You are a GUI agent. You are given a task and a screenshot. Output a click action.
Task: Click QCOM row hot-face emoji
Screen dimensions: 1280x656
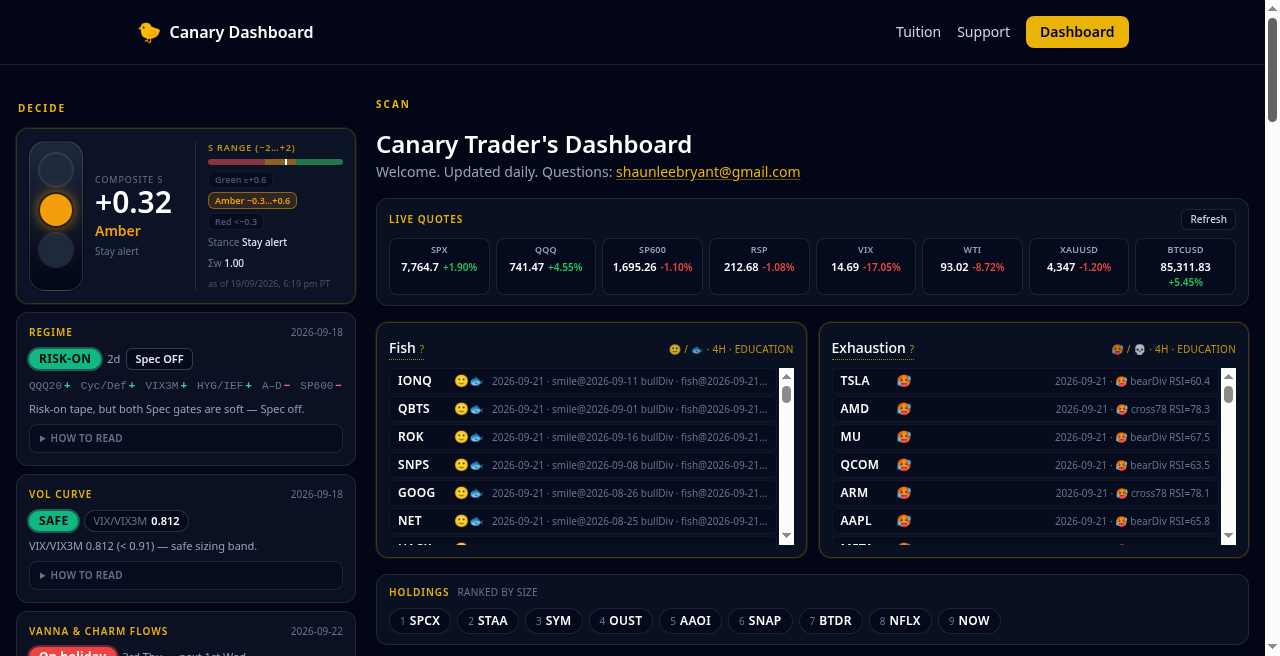(x=904, y=465)
